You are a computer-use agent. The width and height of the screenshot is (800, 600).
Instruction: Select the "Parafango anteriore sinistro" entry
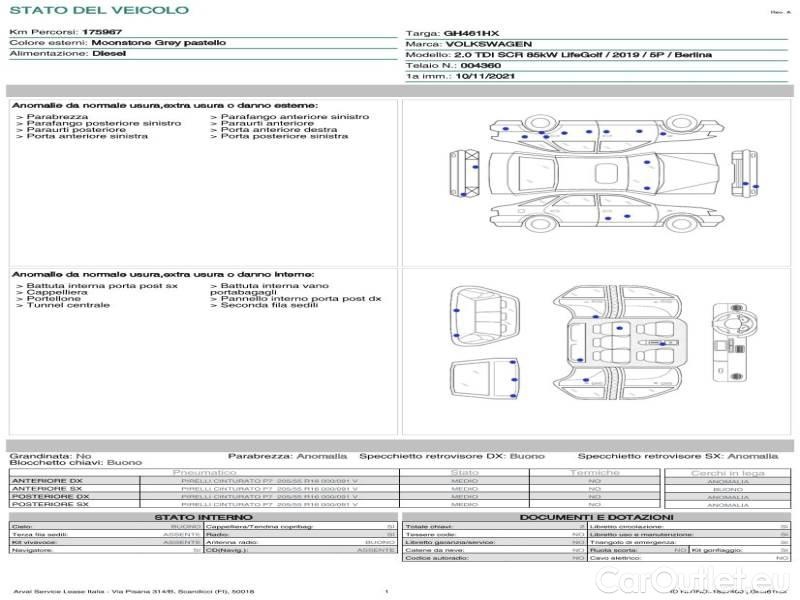point(294,116)
